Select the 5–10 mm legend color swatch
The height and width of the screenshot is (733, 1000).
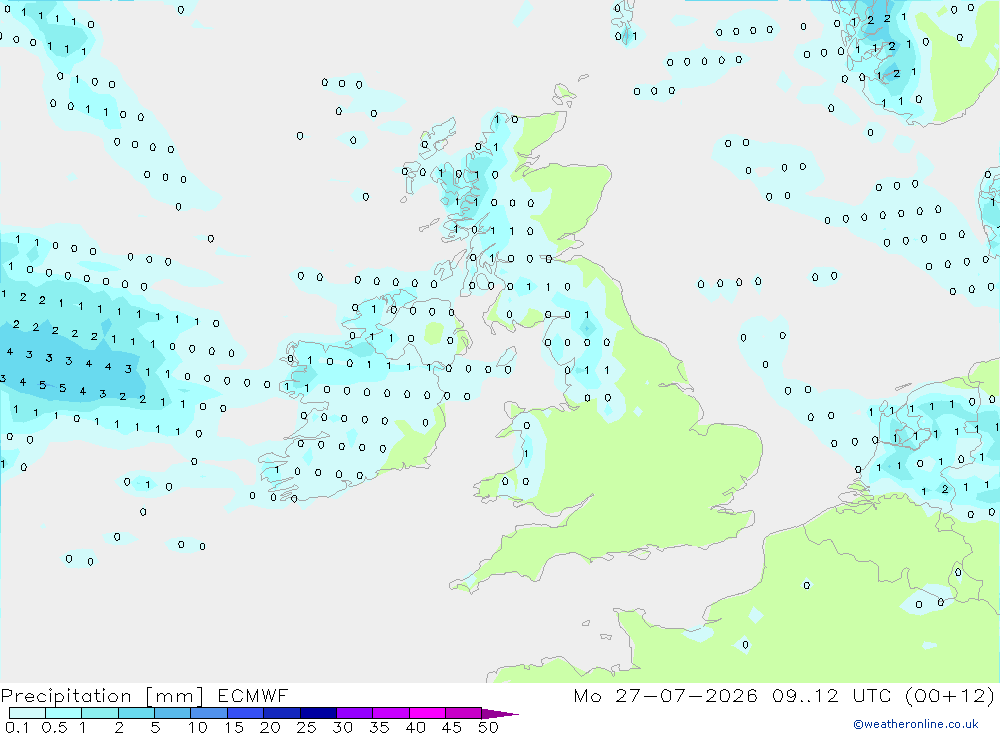coord(173,713)
